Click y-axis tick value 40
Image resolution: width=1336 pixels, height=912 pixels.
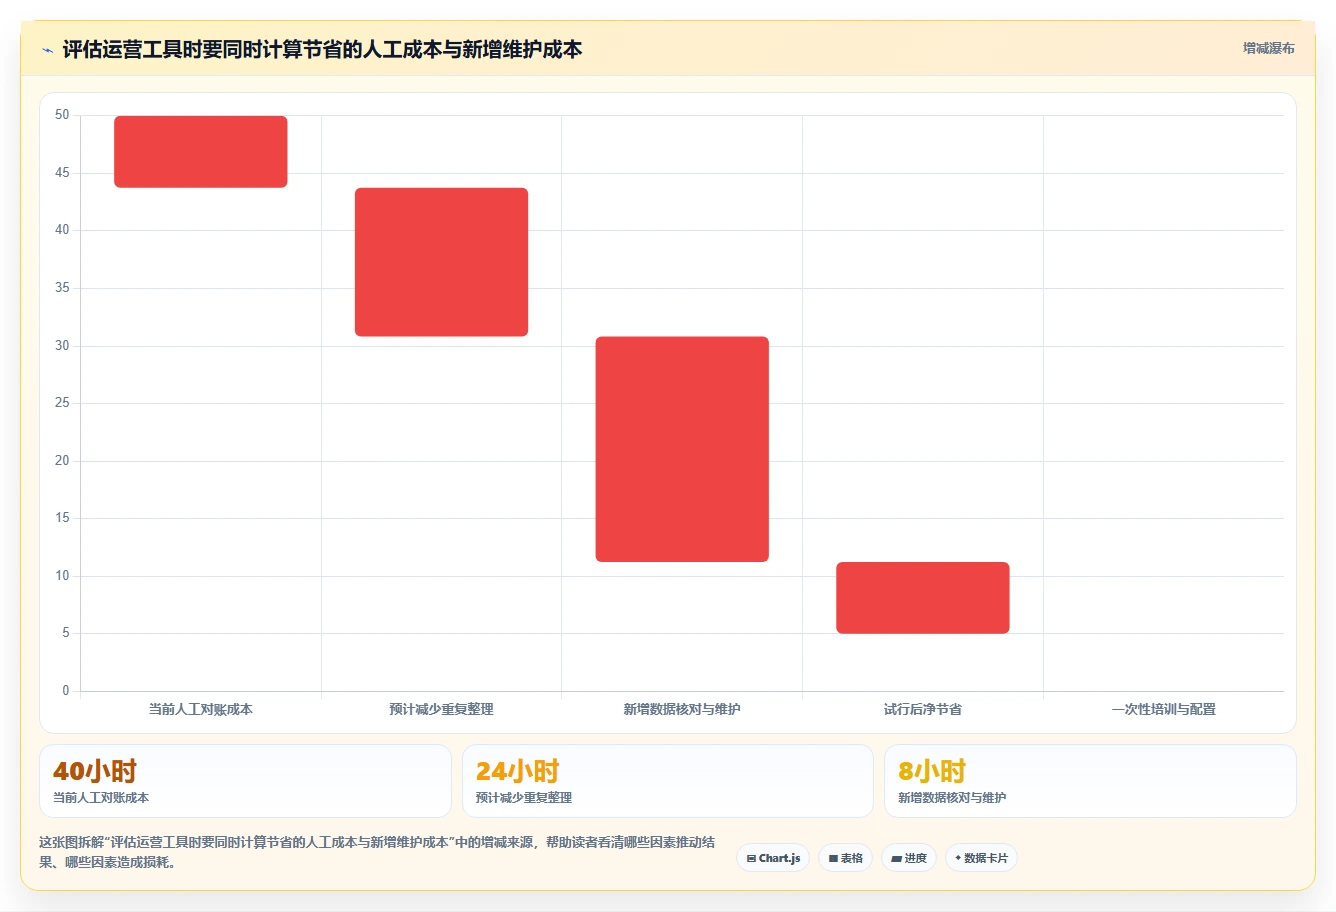pos(62,230)
